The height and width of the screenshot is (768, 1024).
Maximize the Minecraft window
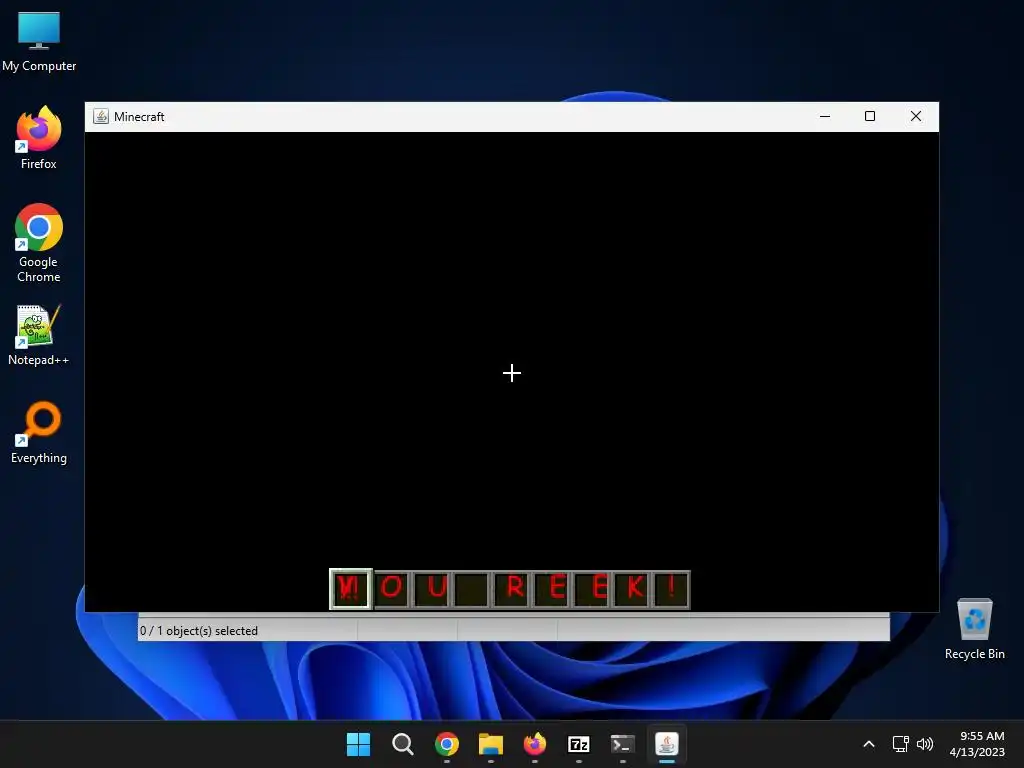pyautogui.click(x=870, y=116)
